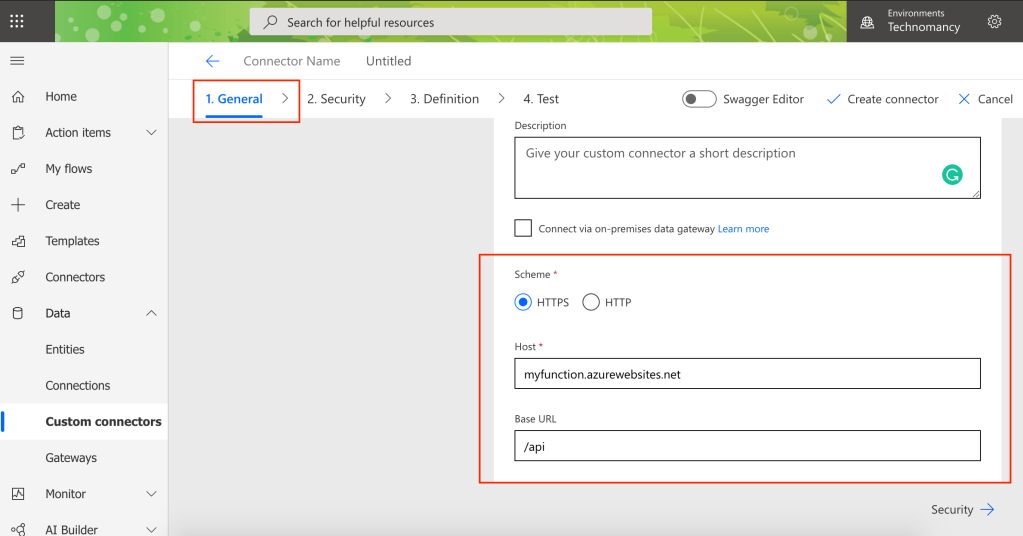
Task: Collapse the hamburger navigation menu
Action: [x=17, y=61]
